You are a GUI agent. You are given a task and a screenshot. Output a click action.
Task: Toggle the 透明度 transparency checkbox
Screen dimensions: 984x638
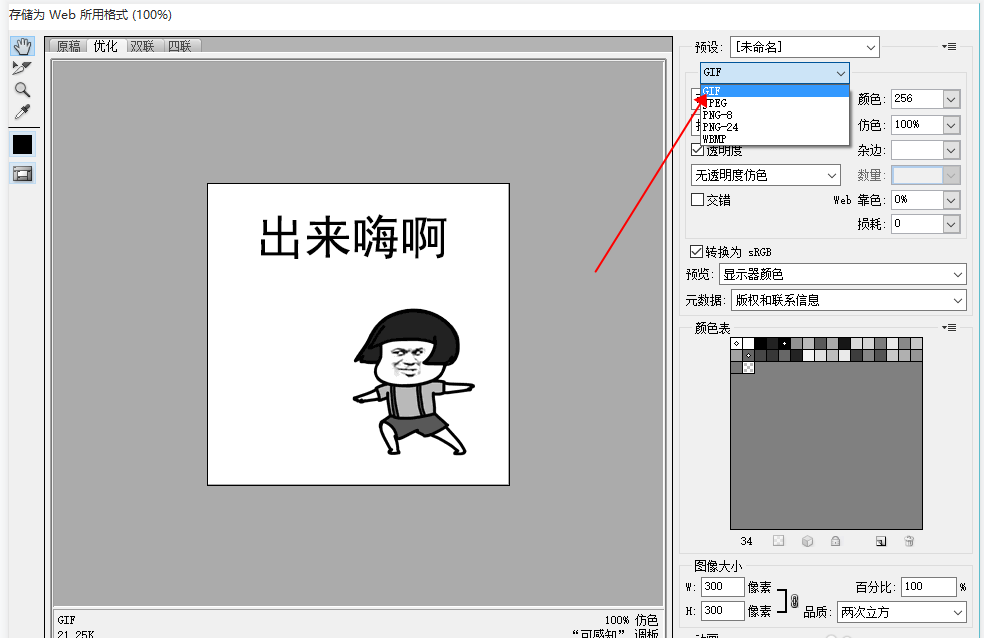pos(697,150)
